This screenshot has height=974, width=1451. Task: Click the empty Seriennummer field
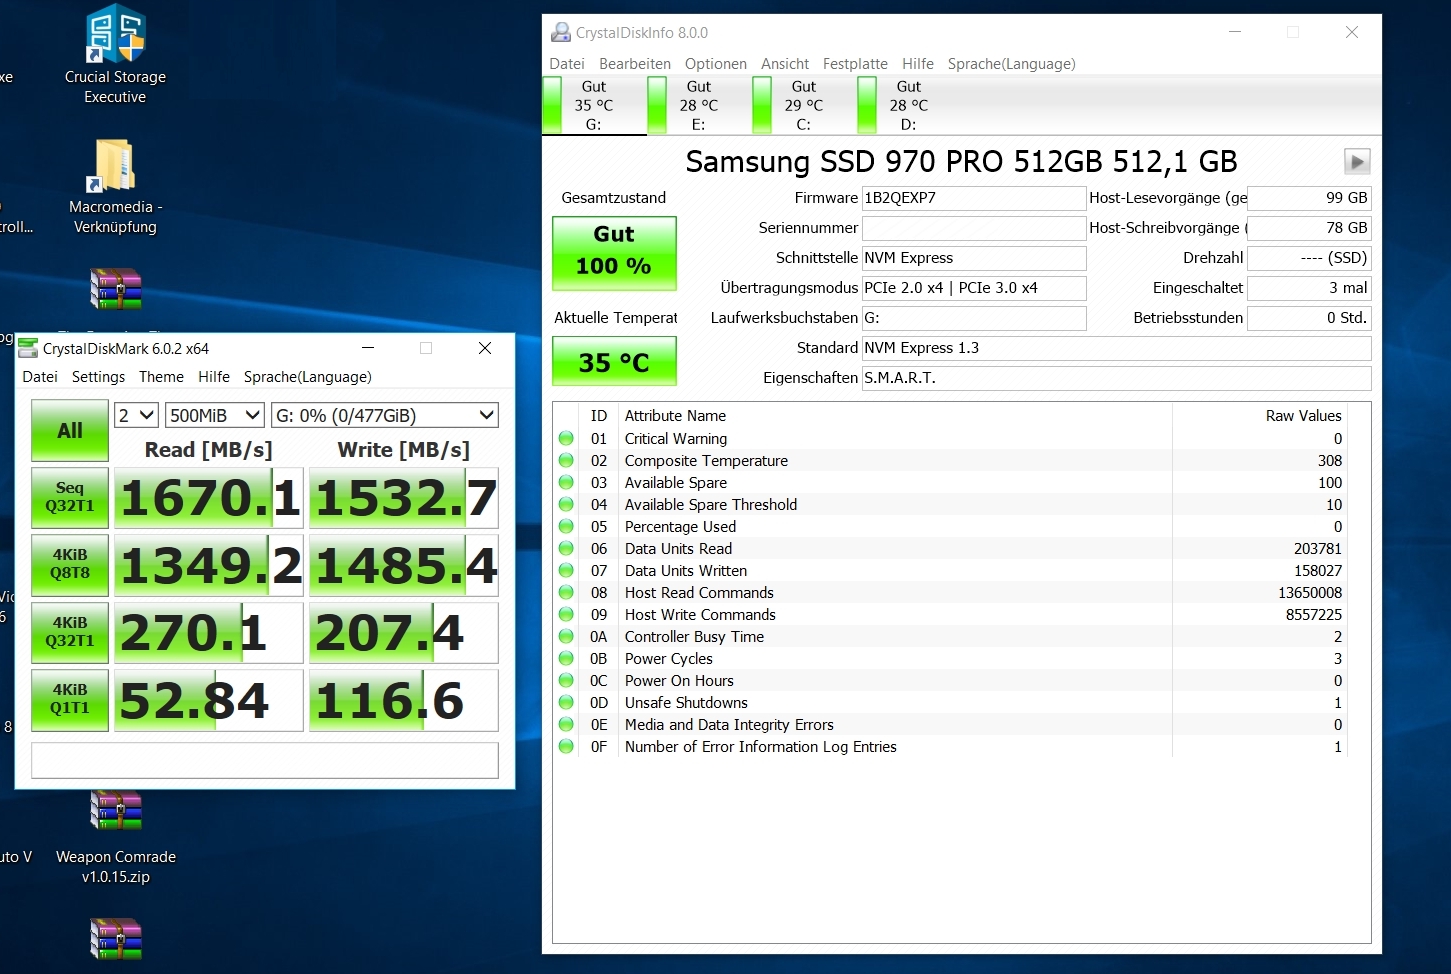[x=974, y=228]
